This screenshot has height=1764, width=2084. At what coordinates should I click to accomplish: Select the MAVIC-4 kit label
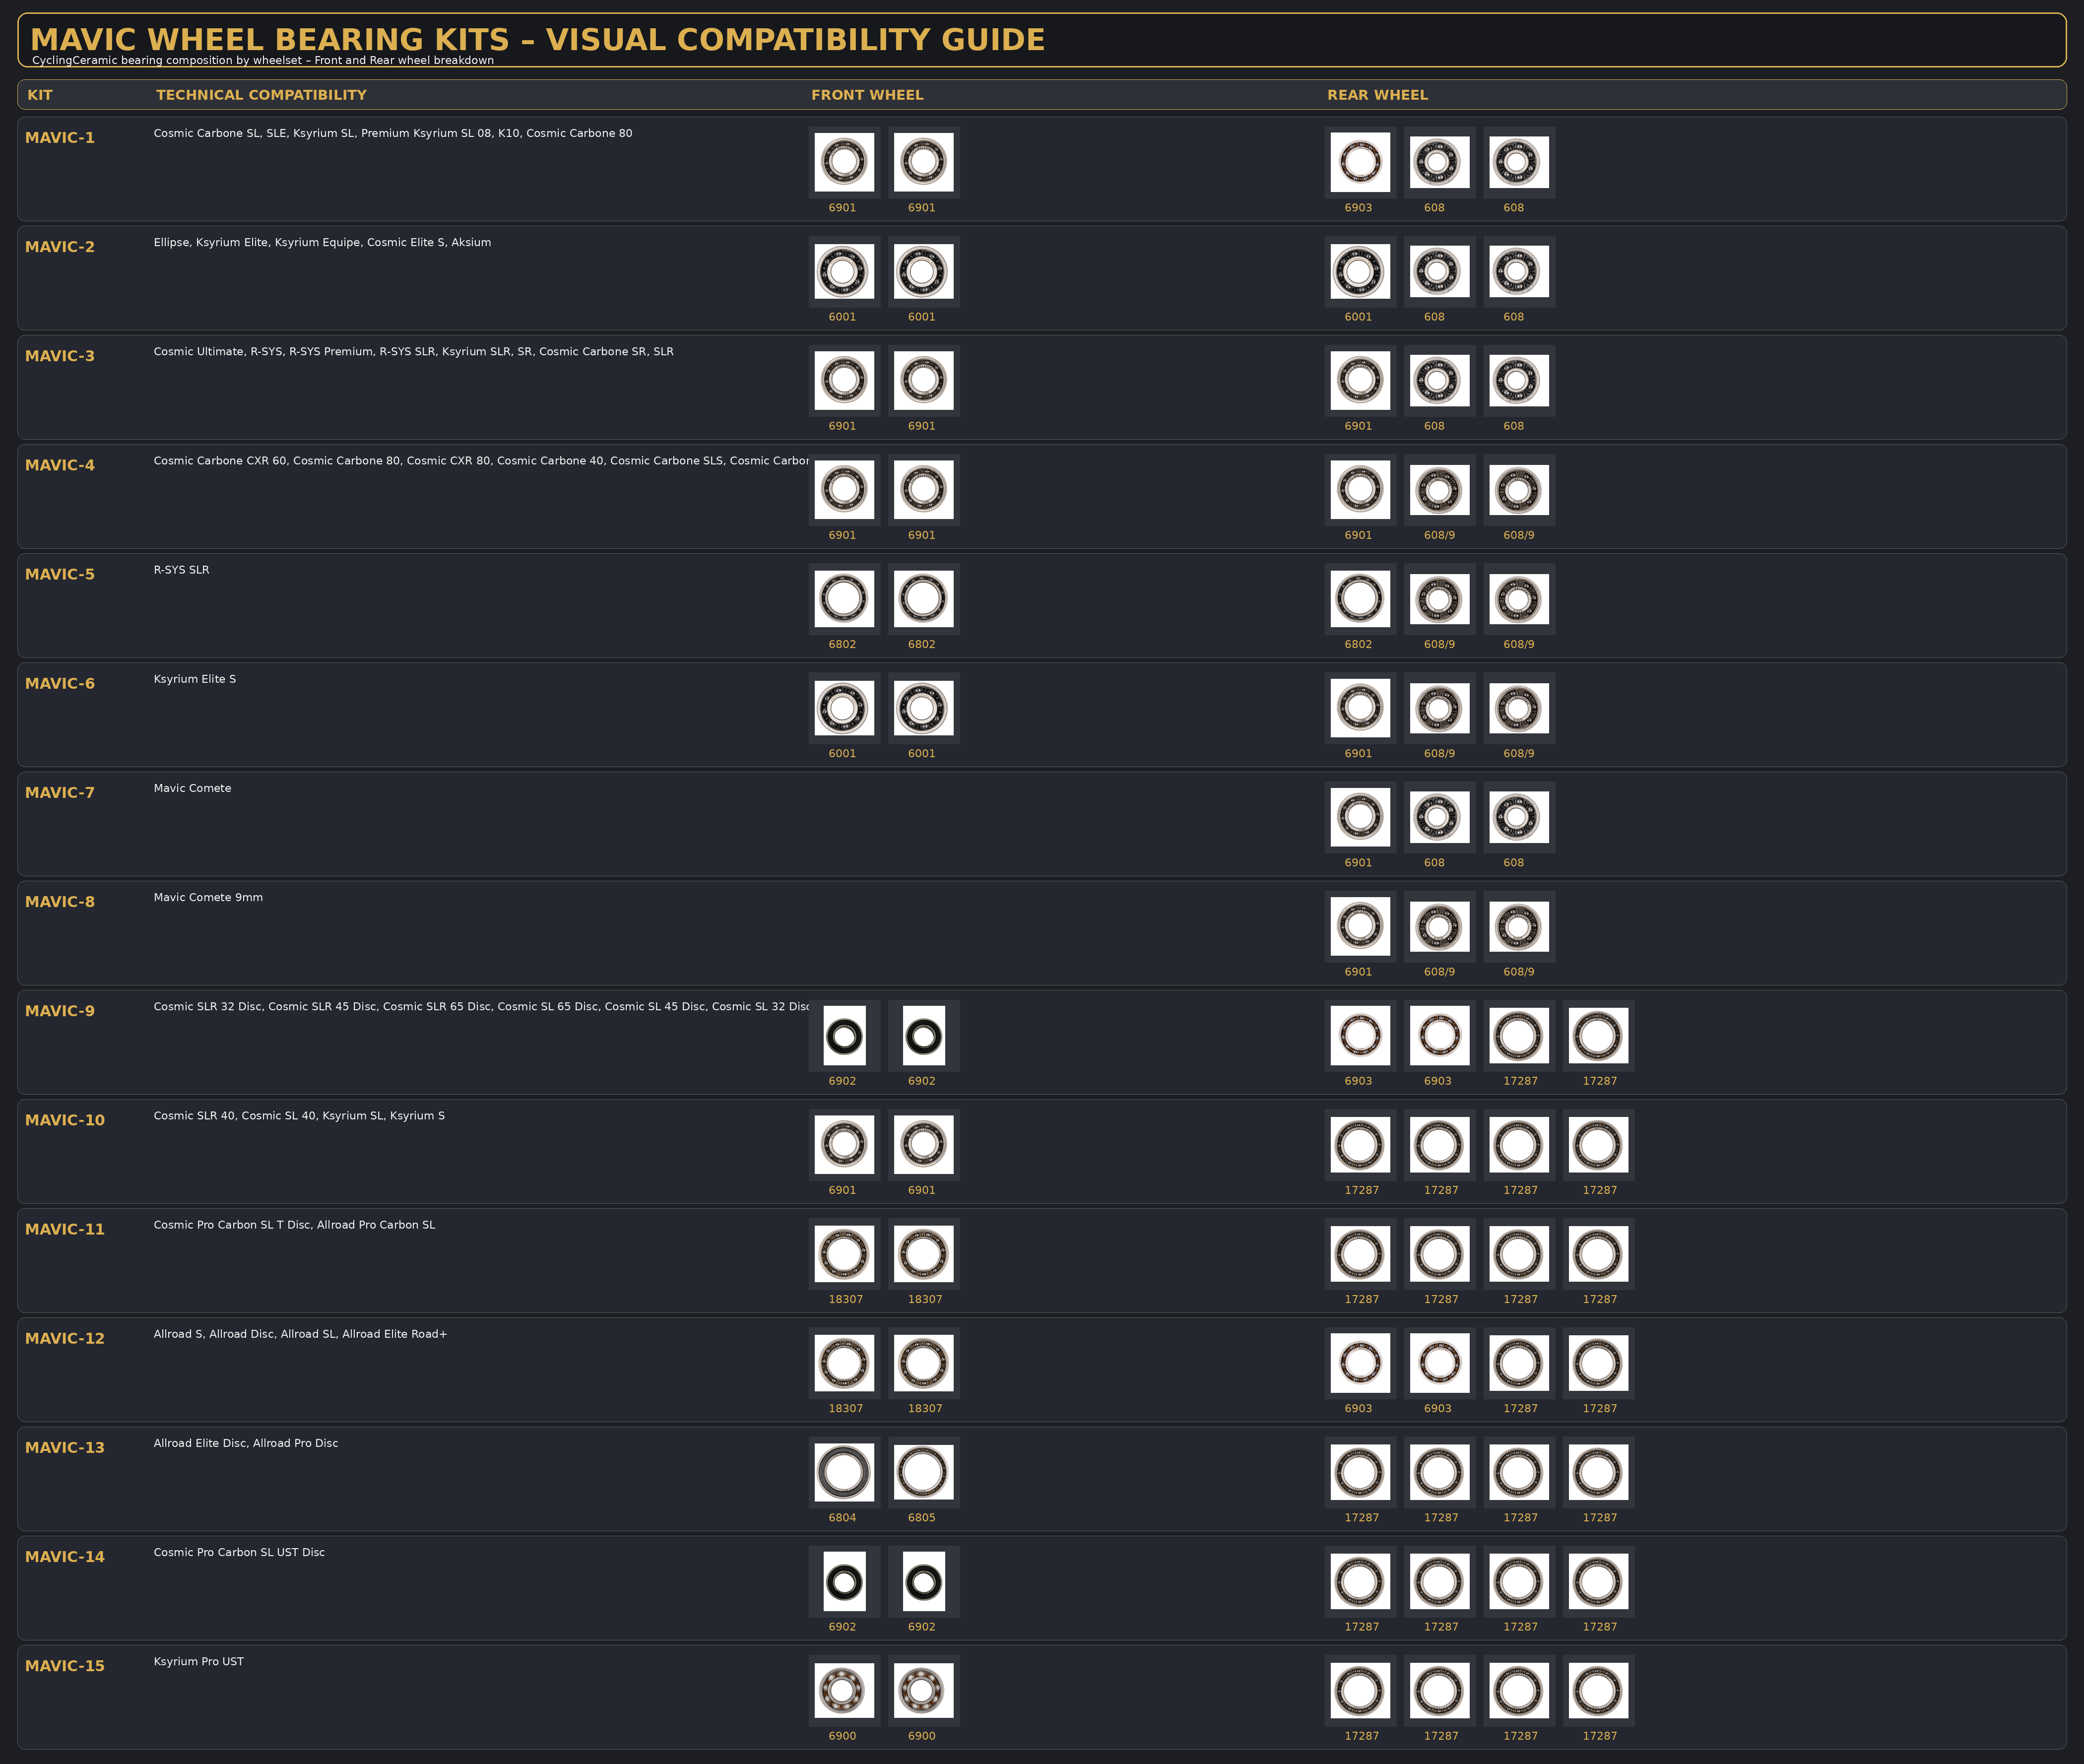(60, 465)
